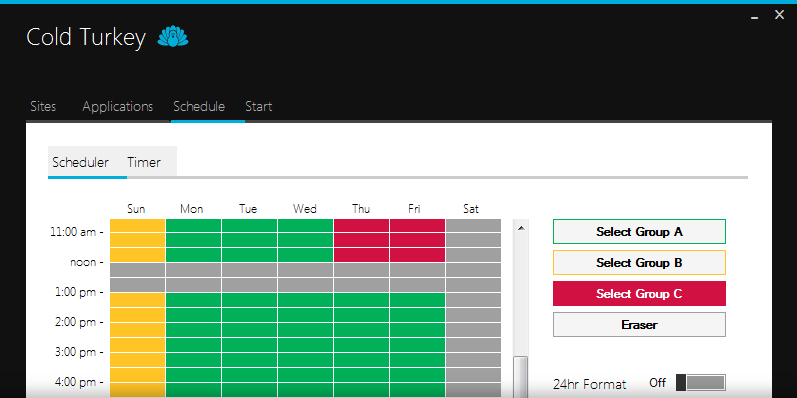Select the Schedule tab

(x=199, y=107)
